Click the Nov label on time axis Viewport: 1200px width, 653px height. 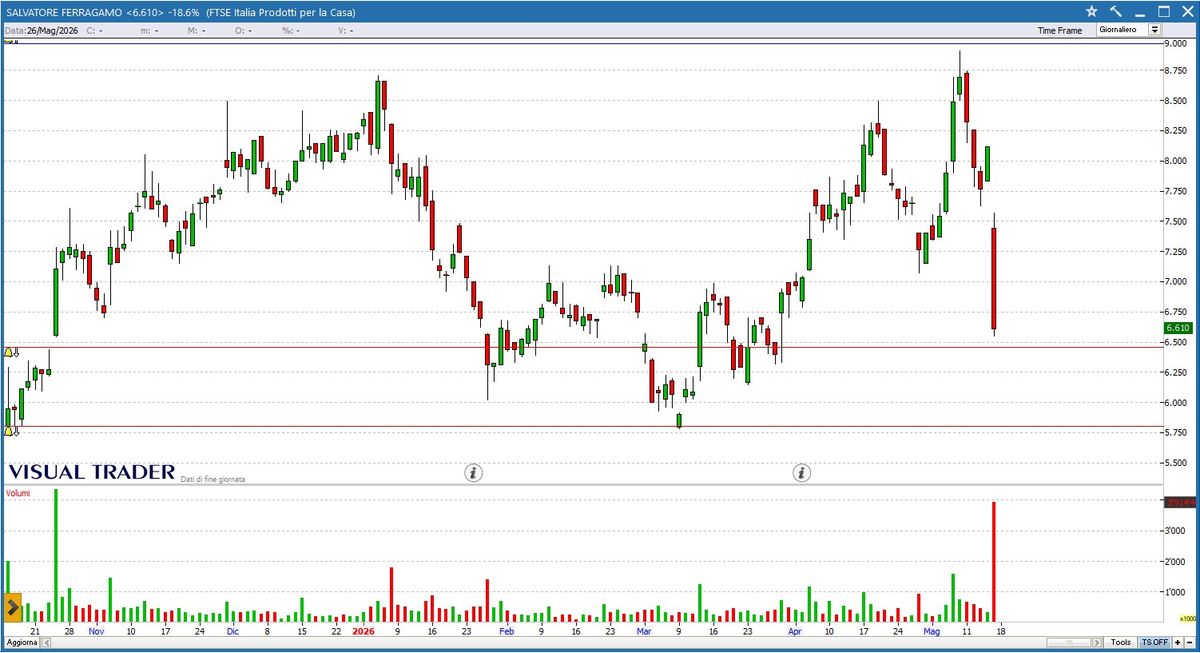[96, 631]
